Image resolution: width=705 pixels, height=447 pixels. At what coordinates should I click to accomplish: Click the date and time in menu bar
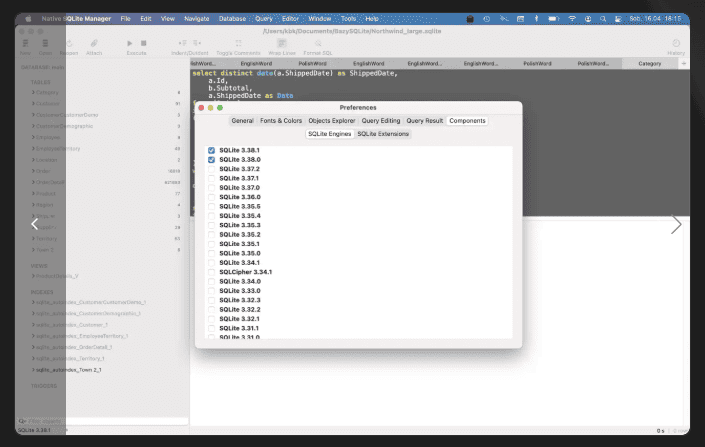(655, 18)
